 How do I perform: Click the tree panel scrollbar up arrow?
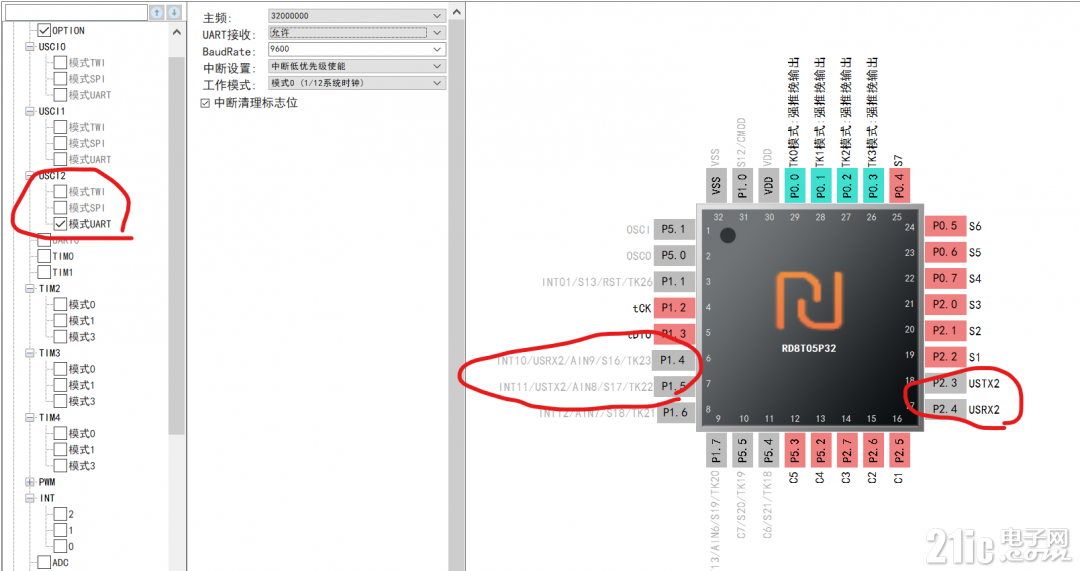tap(177, 32)
